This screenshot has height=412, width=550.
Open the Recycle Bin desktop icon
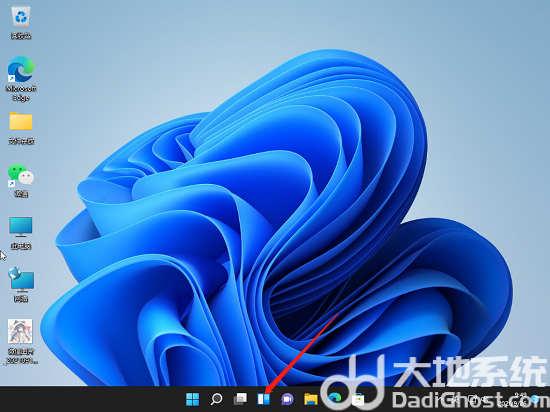click(21, 18)
